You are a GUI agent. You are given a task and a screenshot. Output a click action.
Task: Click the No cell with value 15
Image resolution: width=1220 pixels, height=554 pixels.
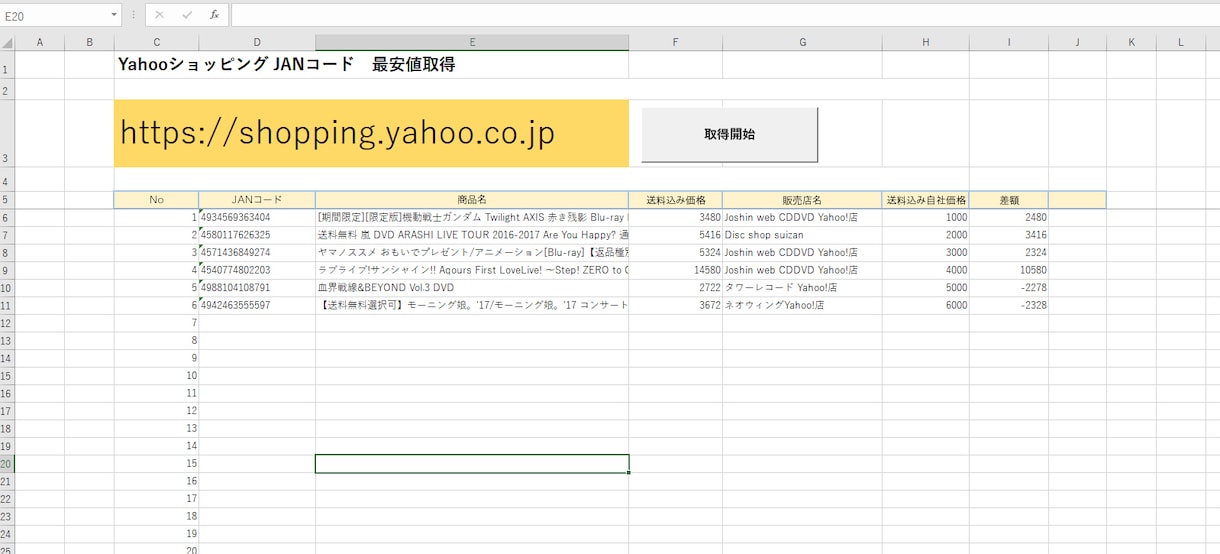[156, 464]
